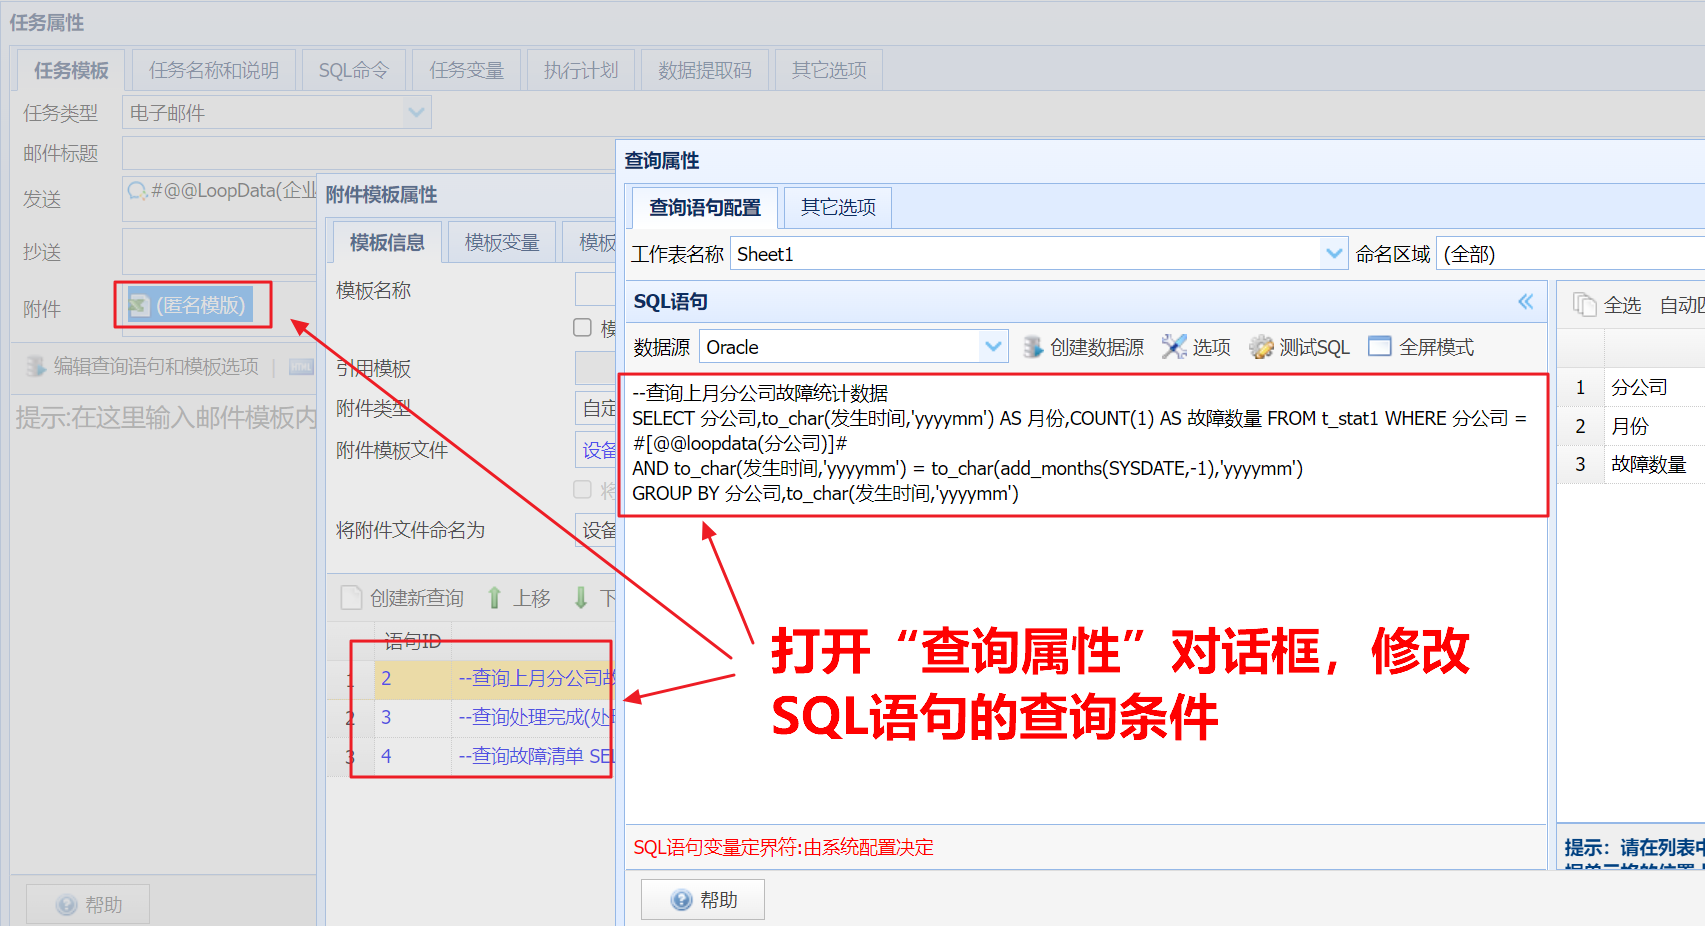This screenshot has height=926, width=1705.
Task: Click the (匿名模版) attachment item
Action: point(188,306)
